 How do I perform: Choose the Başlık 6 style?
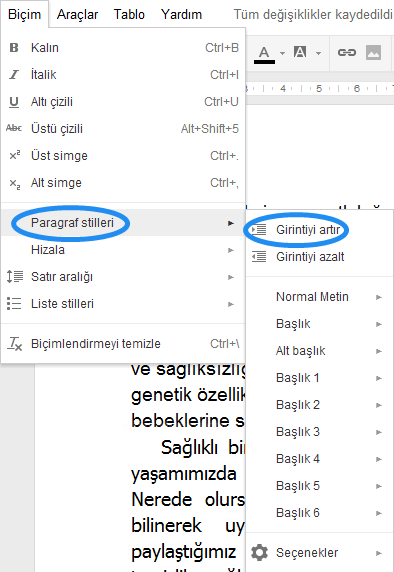click(x=320, y=513)
